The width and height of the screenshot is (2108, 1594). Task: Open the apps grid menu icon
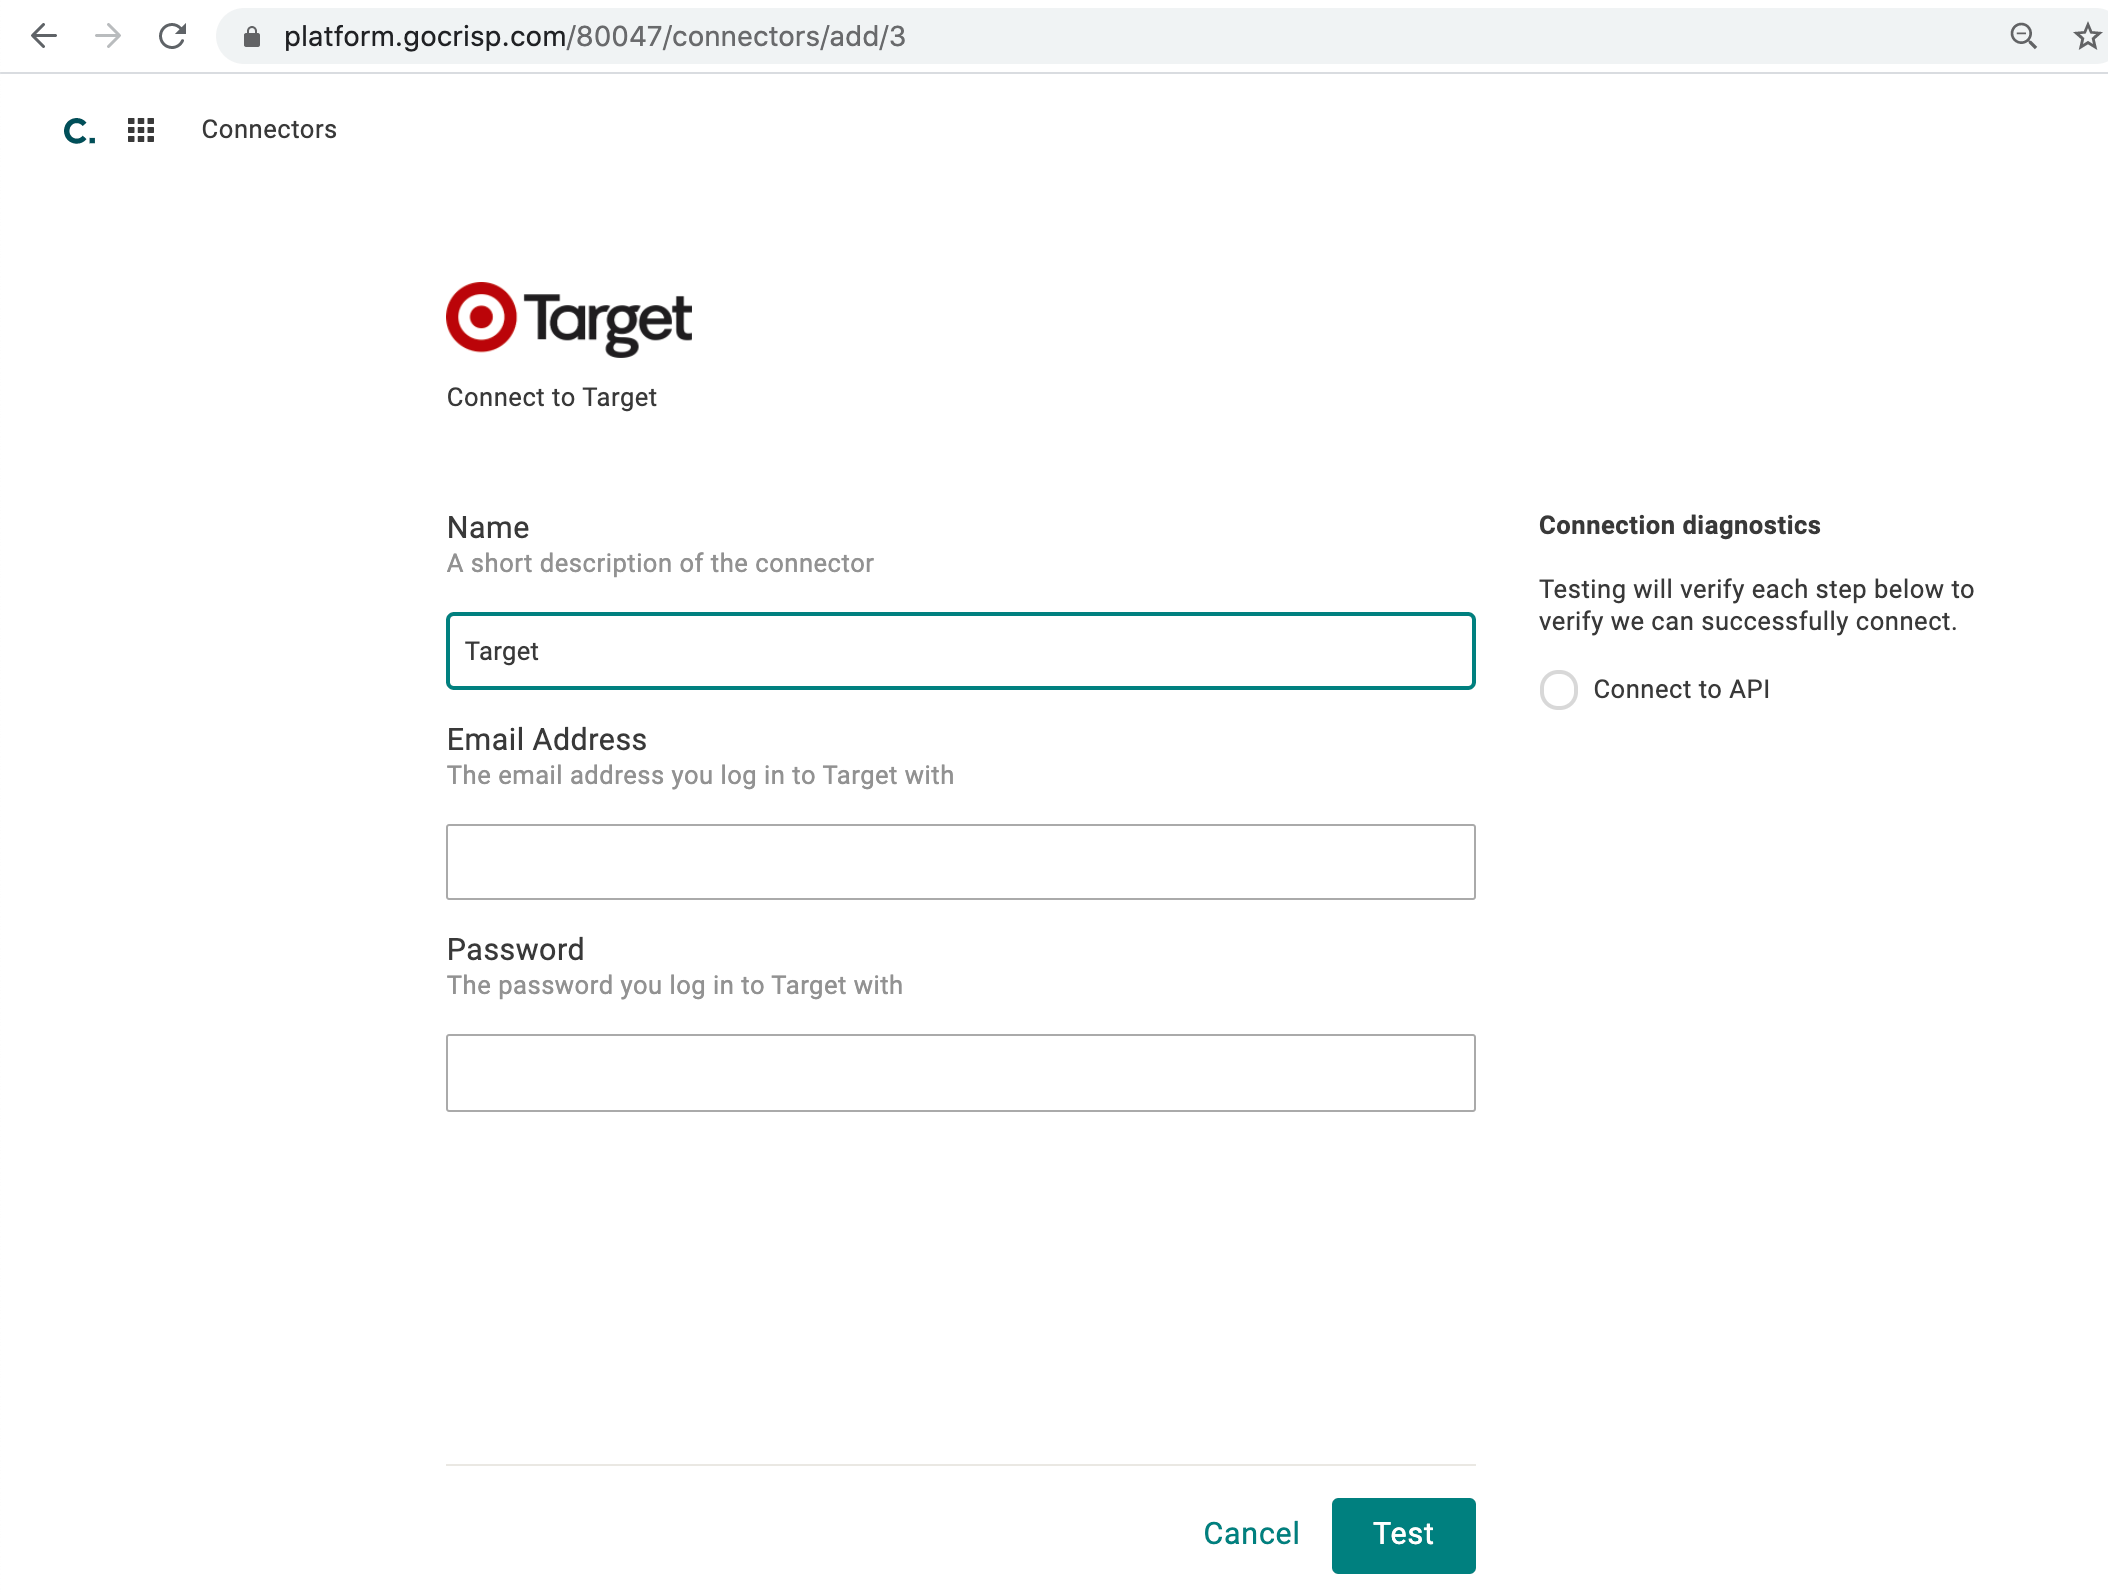(x=141, y=130)
